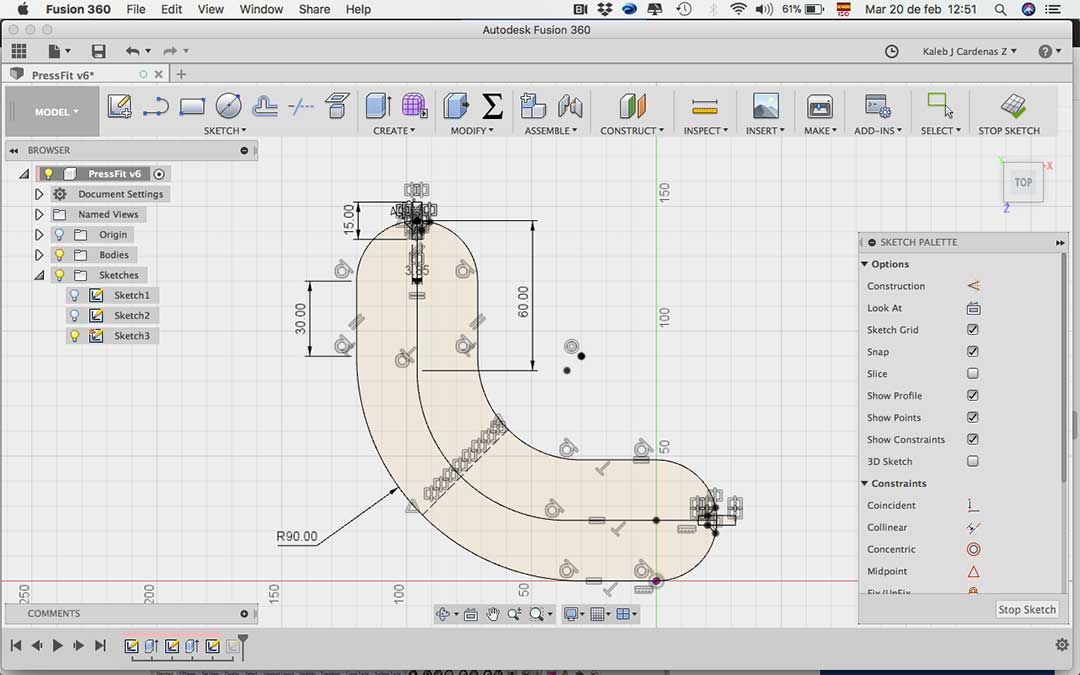Viewport: 1080px width, 675px height.
Task: Disable the Sketch Grid checkbox
Action: point(973,330)
